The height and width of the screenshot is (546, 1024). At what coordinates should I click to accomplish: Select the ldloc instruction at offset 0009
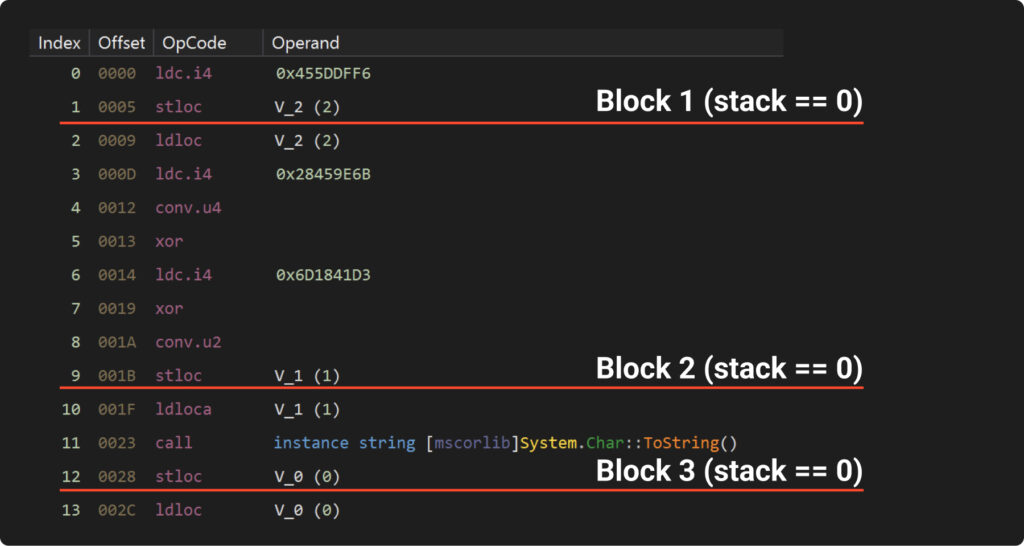(x=178, y=140)
